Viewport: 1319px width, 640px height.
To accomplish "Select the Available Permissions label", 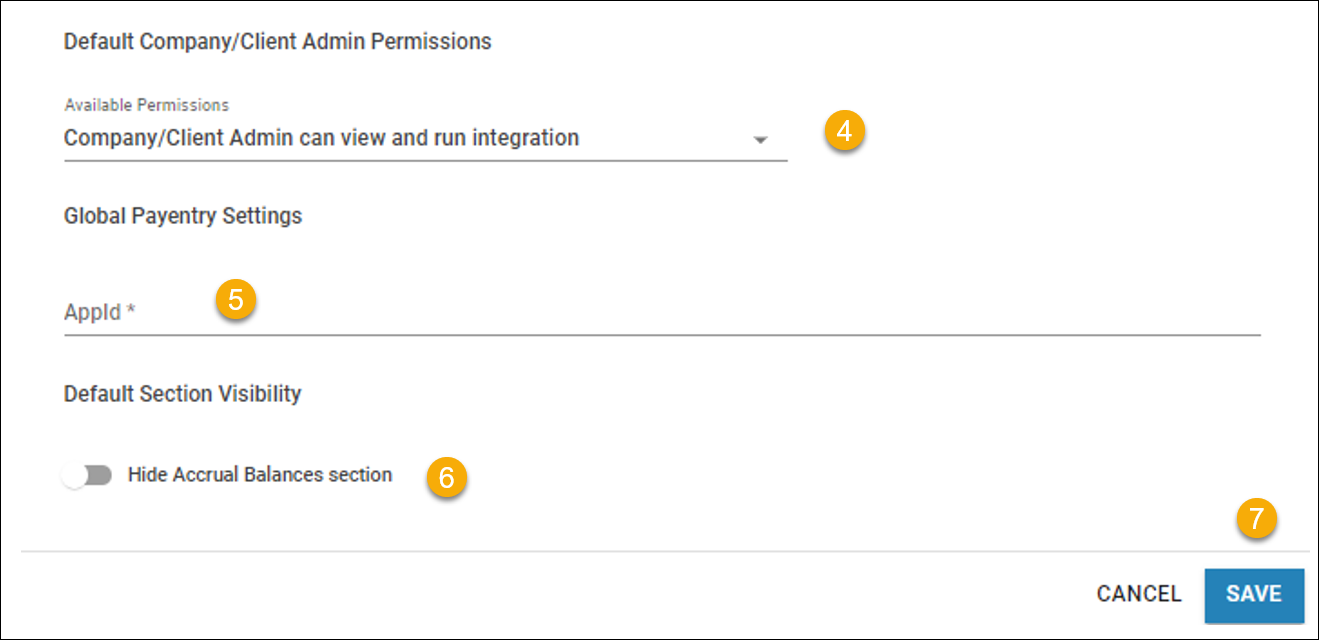I will 145,104.
